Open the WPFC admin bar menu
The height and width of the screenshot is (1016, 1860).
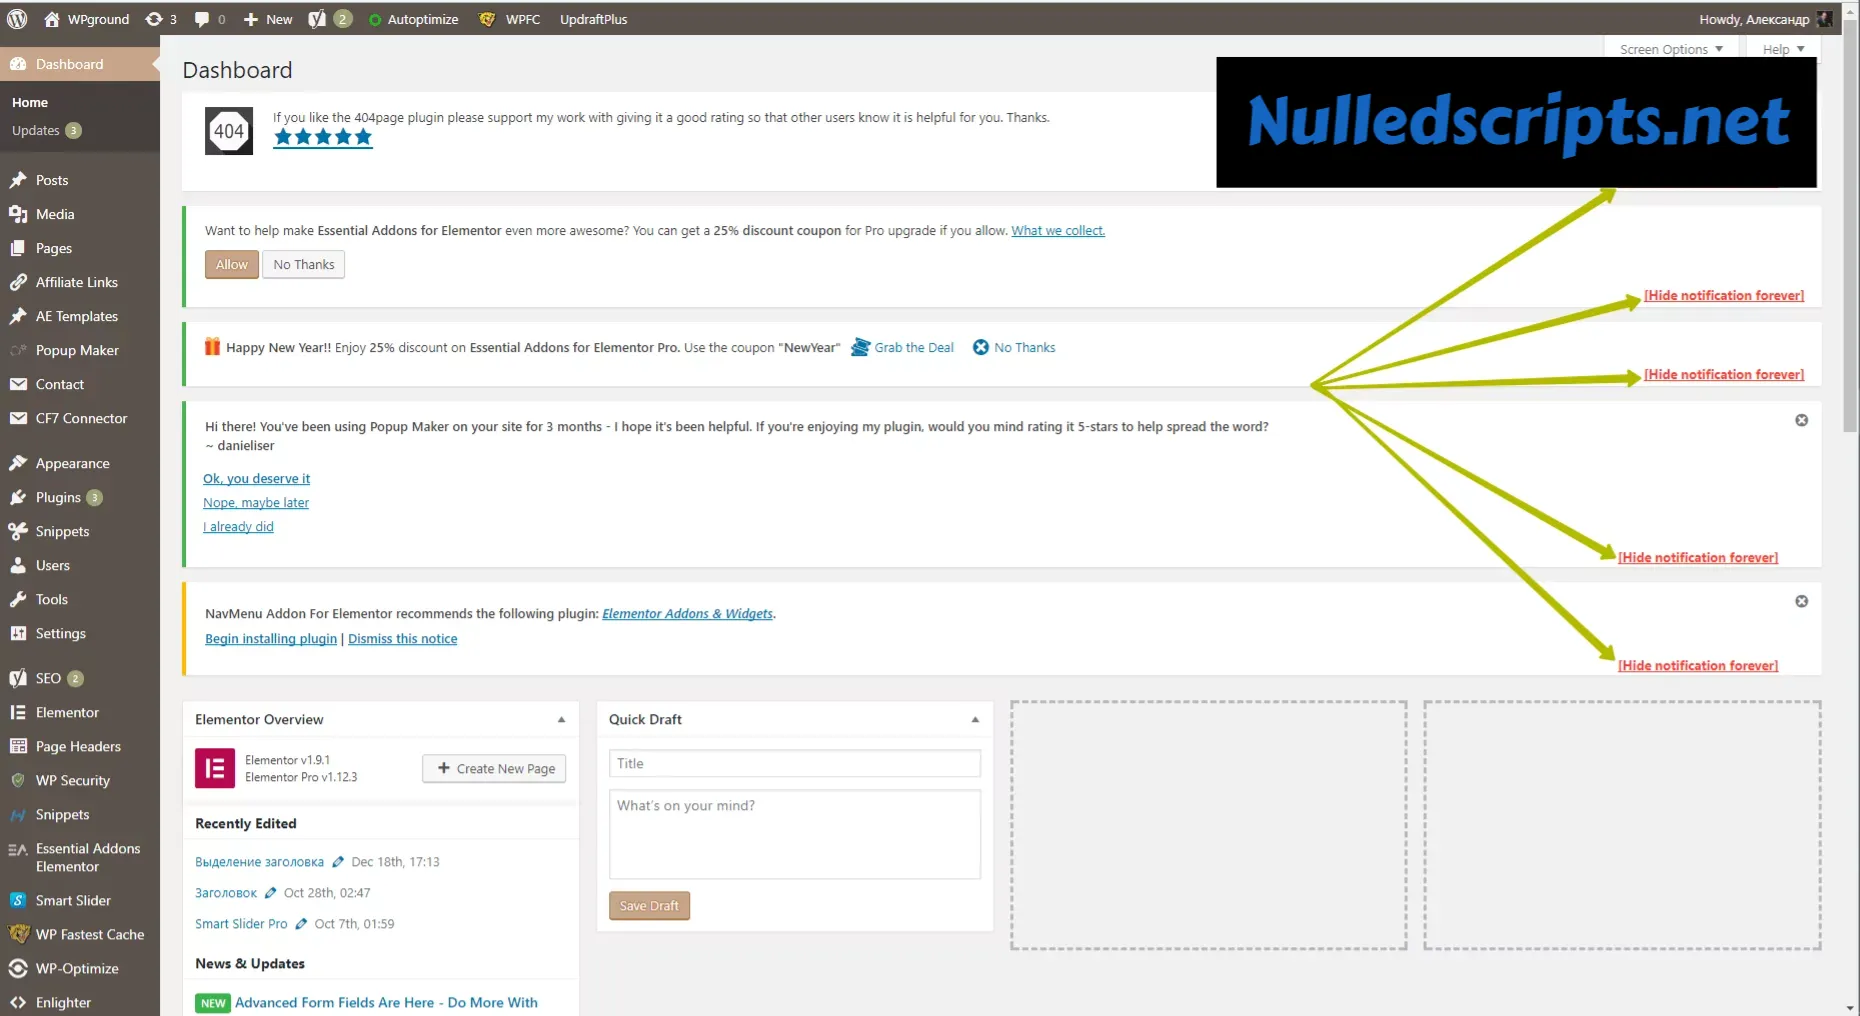tap(510, 19)
